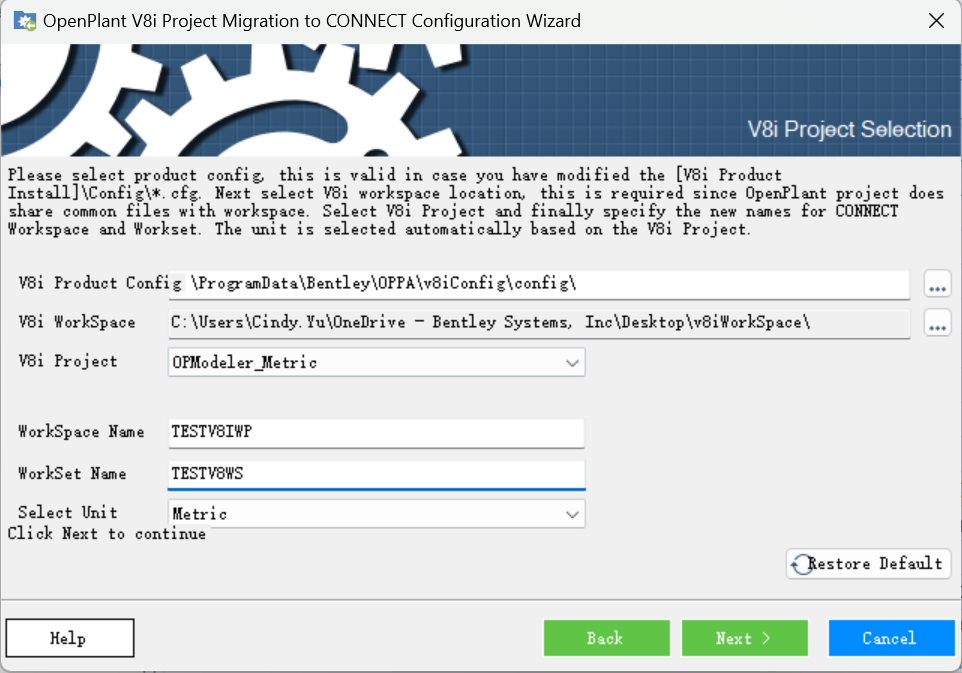Click the 'WorkSet Name' label
Viewport: 962px width, 673px height.
point(72,474)
